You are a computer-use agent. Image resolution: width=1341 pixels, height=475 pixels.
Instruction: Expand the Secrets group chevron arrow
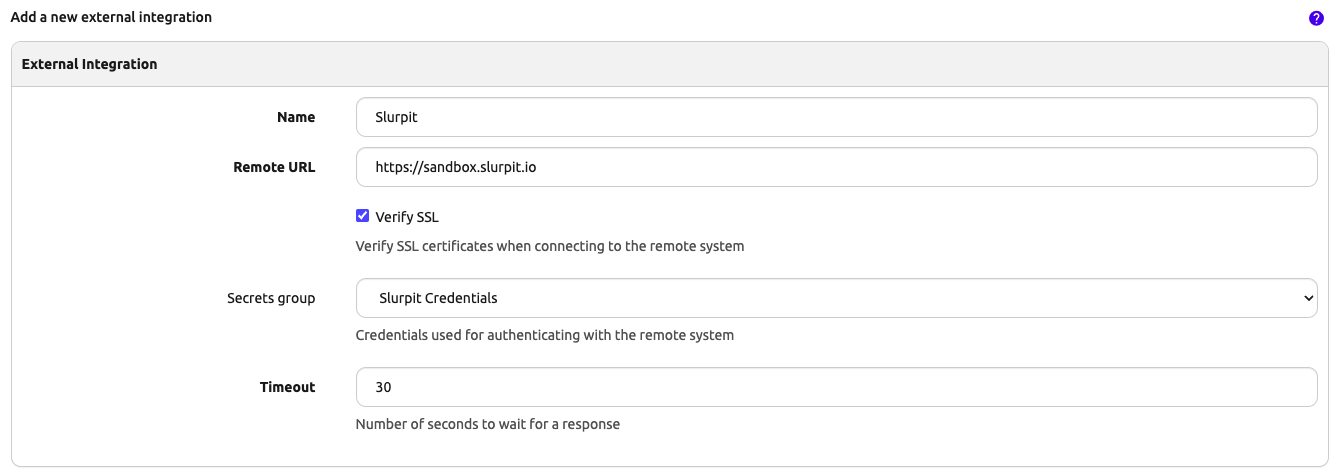pos(1309,298)
